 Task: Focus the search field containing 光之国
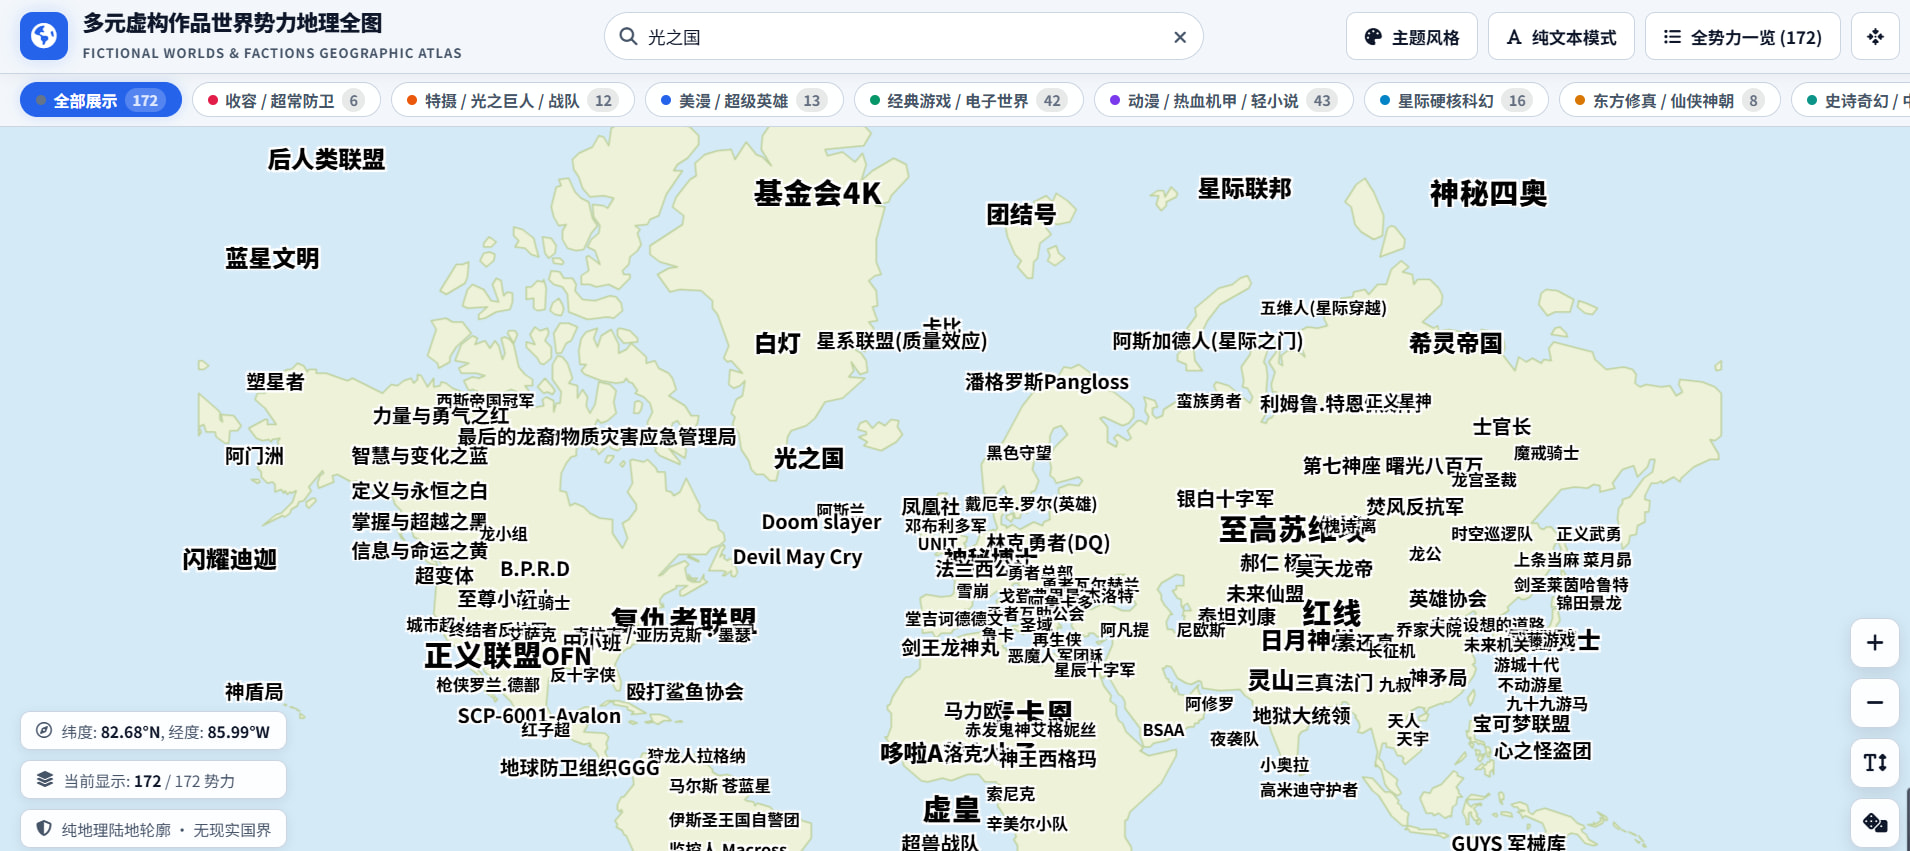904,37
